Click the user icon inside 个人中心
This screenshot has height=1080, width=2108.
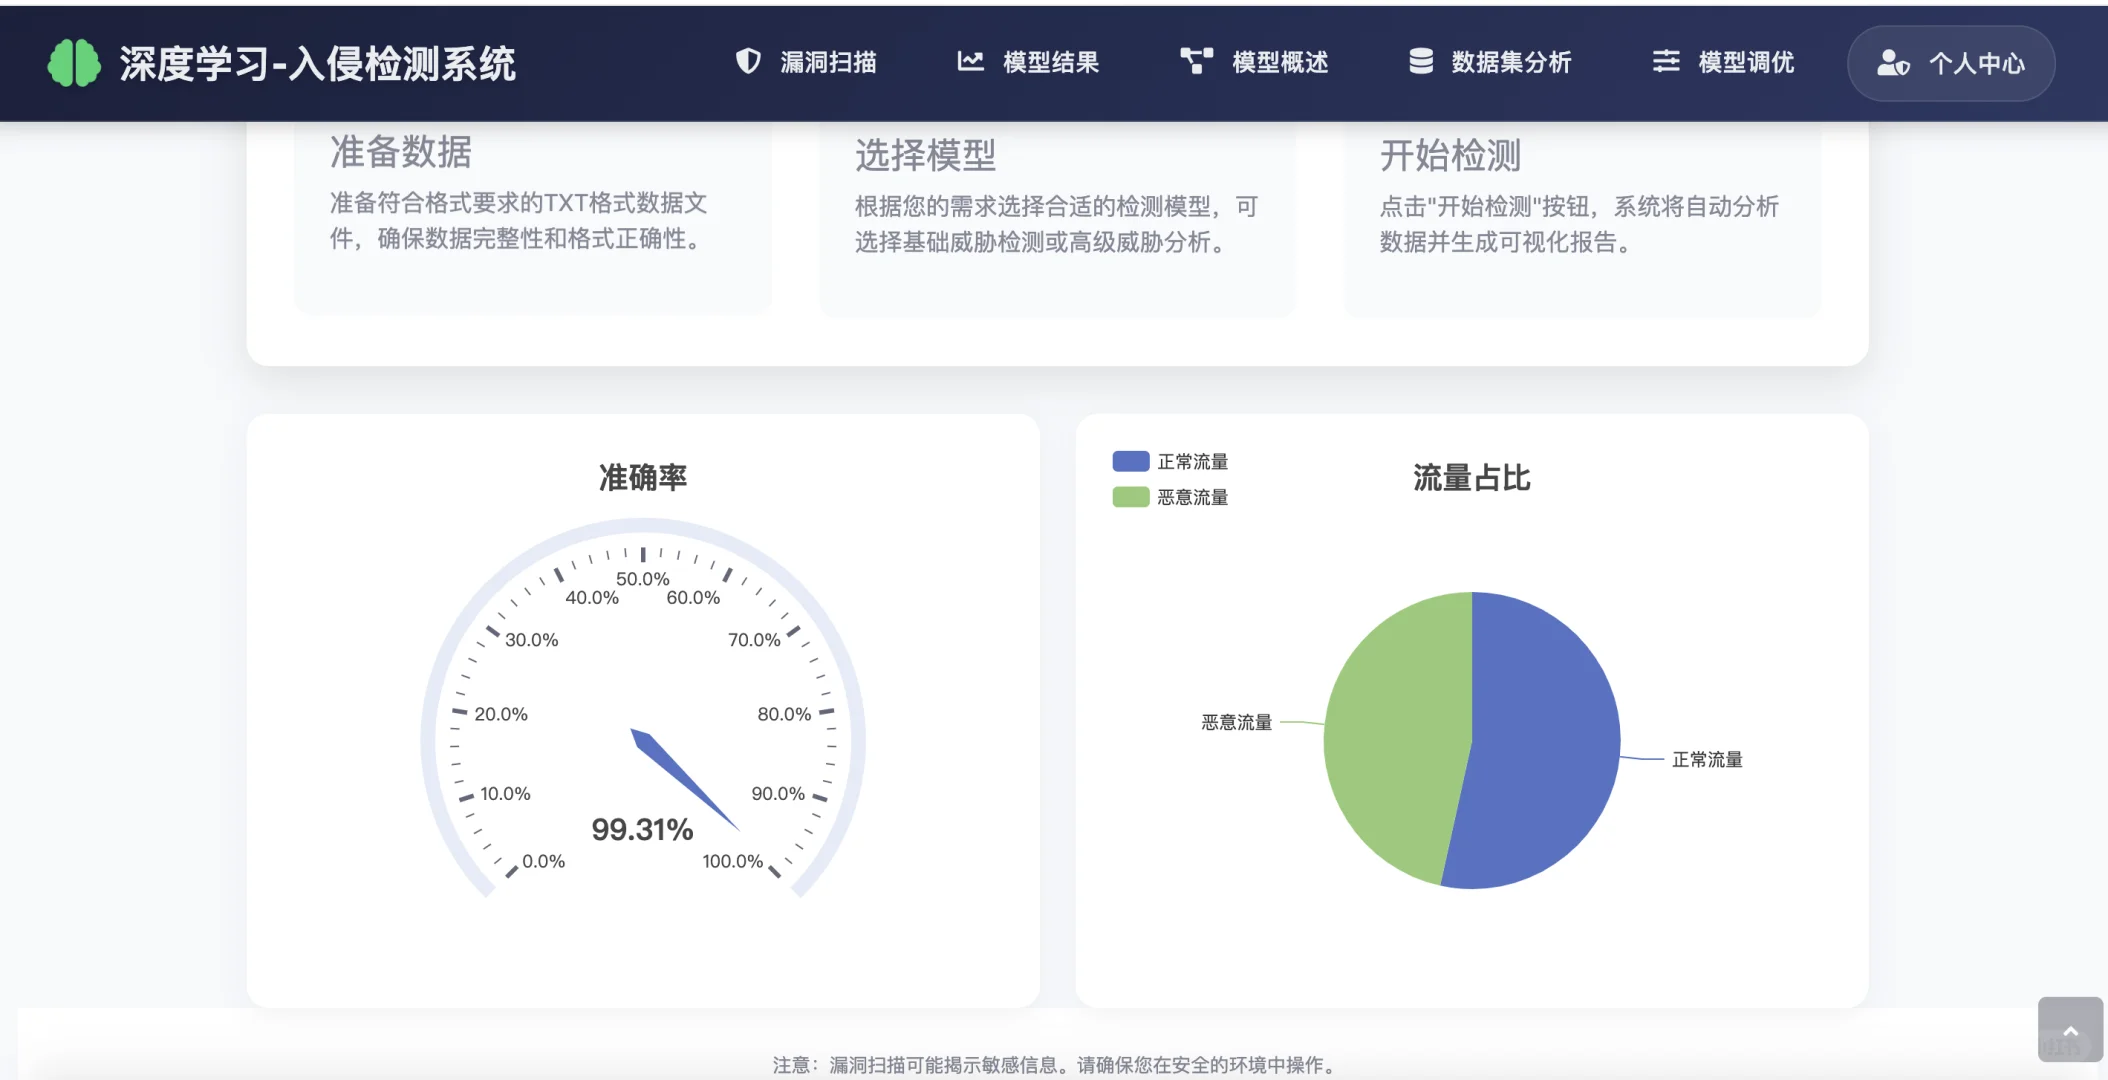point(1893,63)
